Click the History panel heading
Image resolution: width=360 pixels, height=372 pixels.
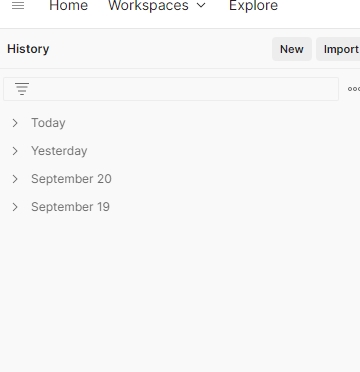click(28, 49)
